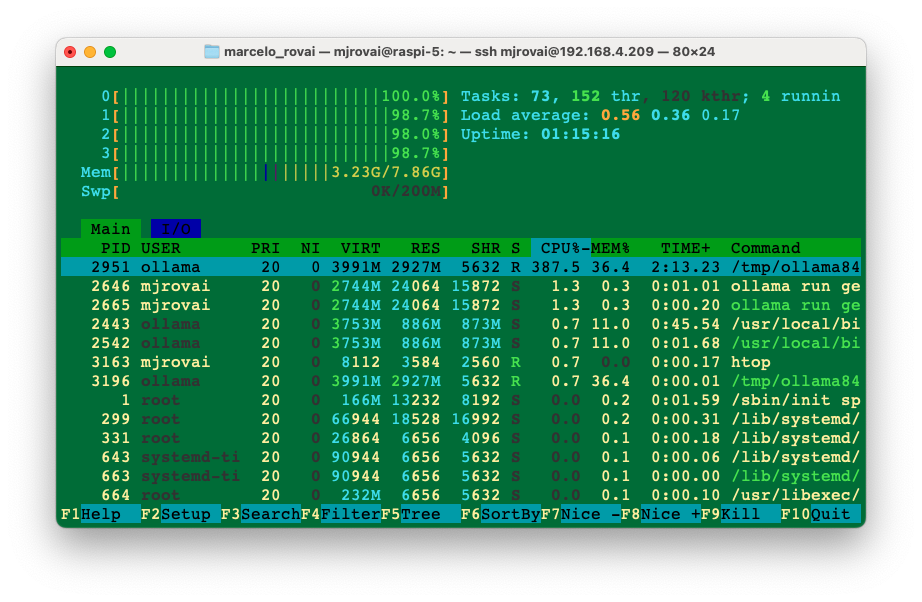
Task: Sort by CPU% column header
Action: pos(560,248)
